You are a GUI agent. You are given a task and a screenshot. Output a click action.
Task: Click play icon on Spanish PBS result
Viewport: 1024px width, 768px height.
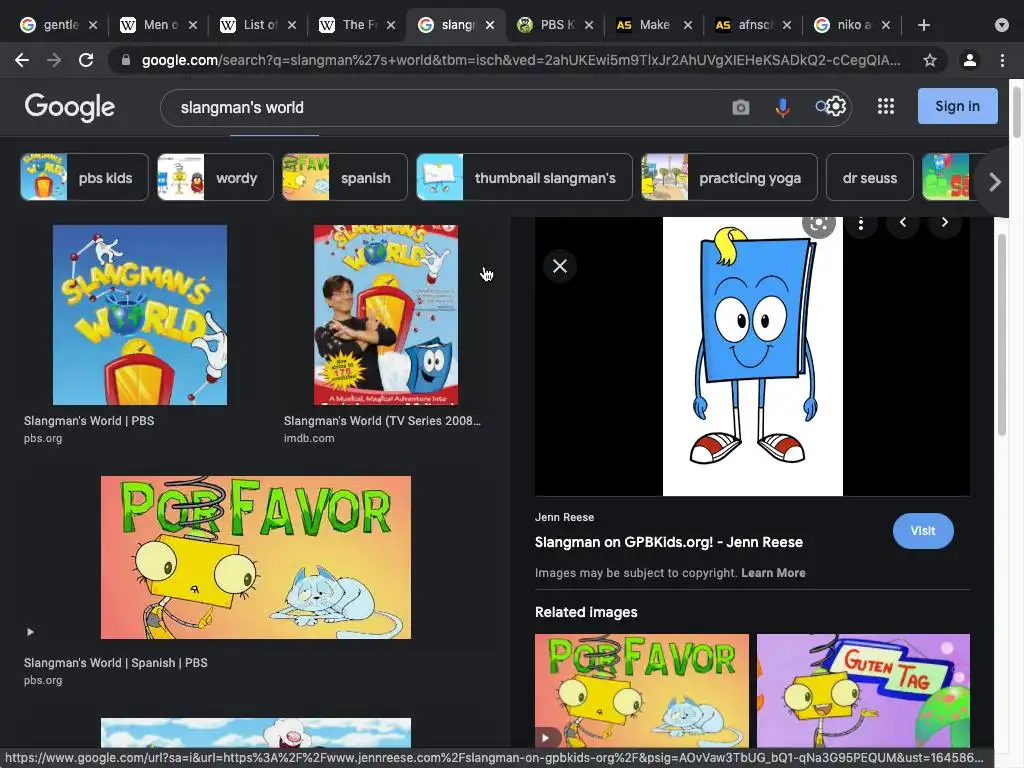pos(30,632)
